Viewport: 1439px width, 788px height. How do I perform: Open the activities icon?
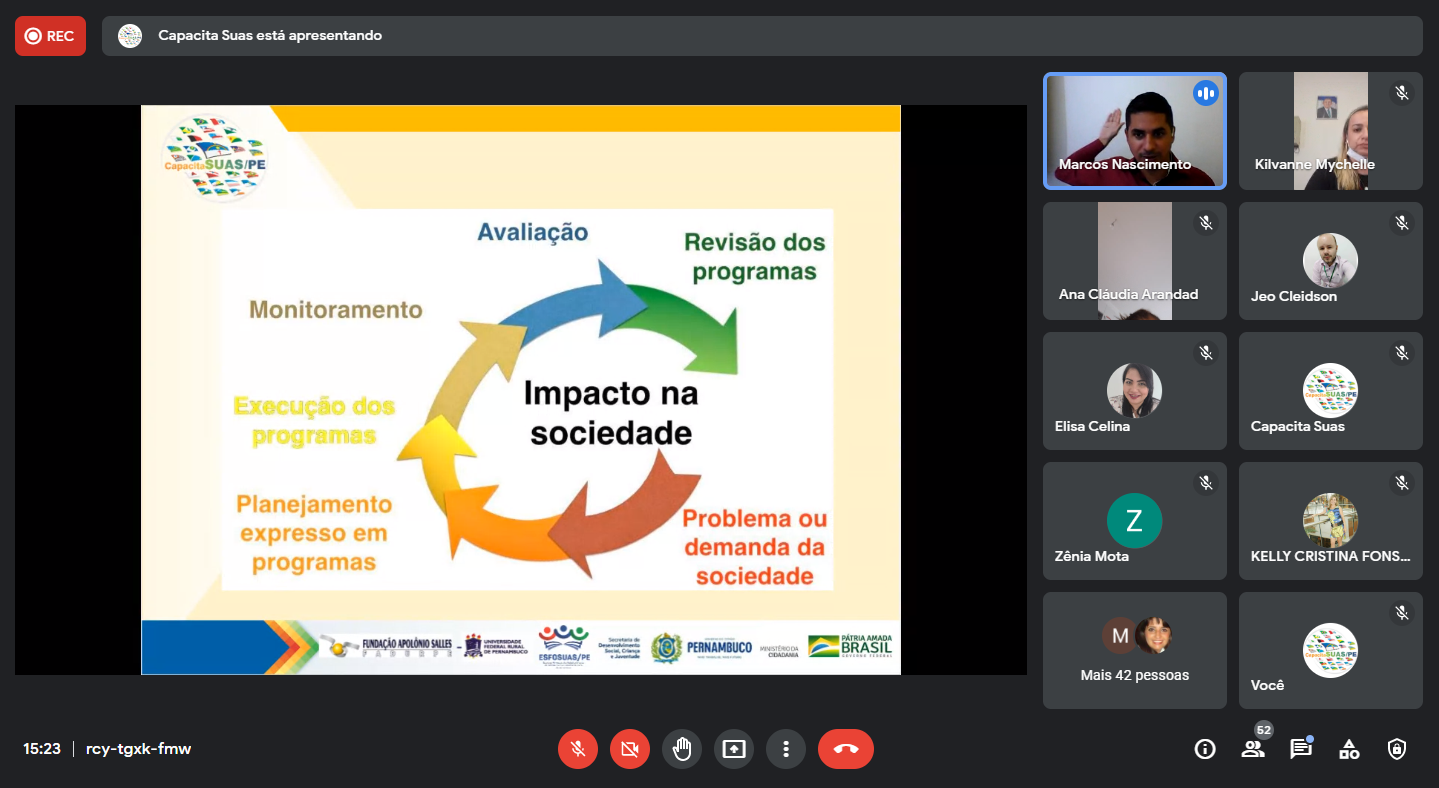[1349, 749]
